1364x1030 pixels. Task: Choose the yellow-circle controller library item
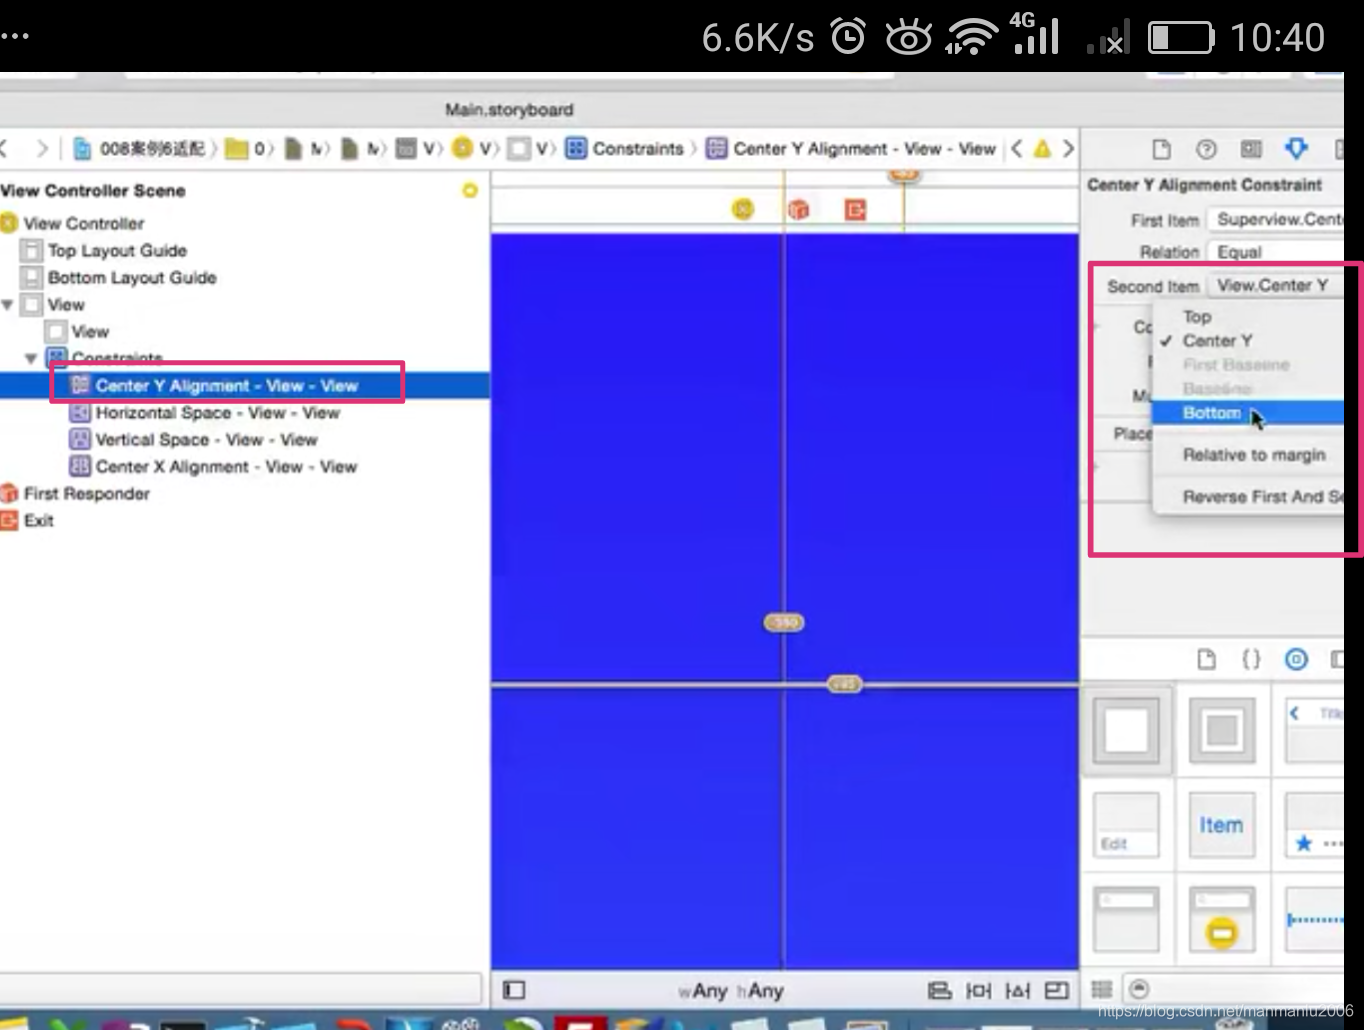tap(1221, 918)
